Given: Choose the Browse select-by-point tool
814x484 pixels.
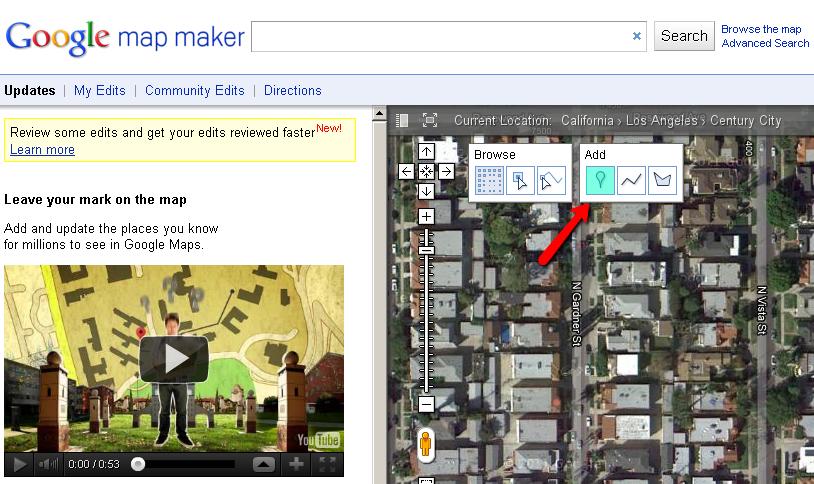Looking at the screenshot, I should tap(520, 180).
